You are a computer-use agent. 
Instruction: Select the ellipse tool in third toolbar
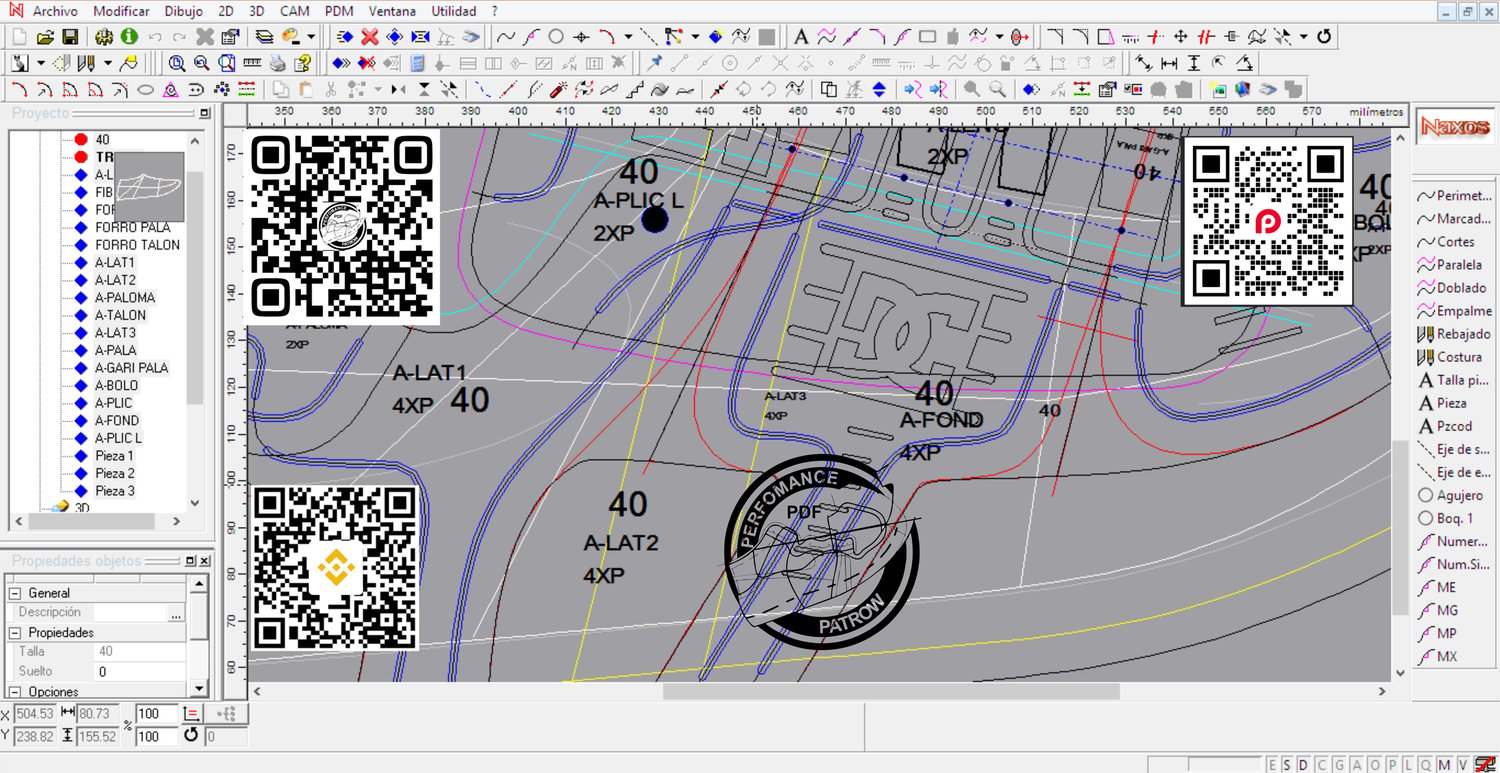tap(145, 89)
